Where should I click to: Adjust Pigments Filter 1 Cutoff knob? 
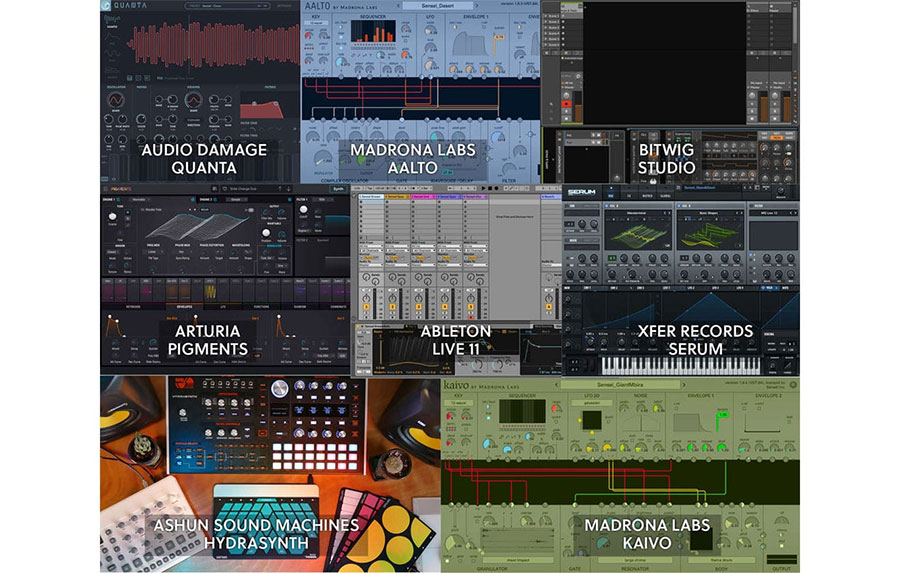(x=304, y=210)
